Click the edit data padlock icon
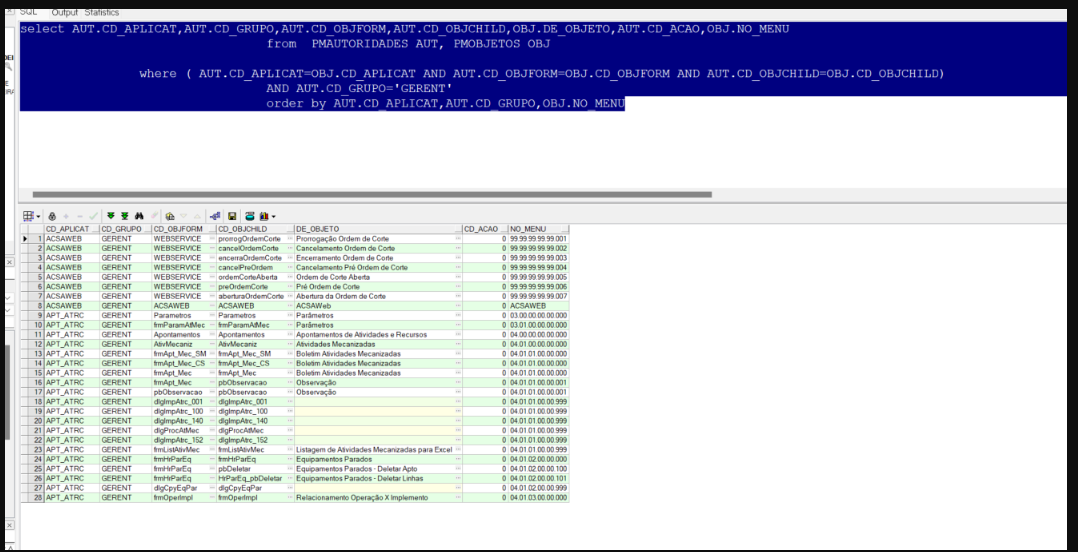The width and height of the screenshot is (1078, 552). tap(52, 216)
